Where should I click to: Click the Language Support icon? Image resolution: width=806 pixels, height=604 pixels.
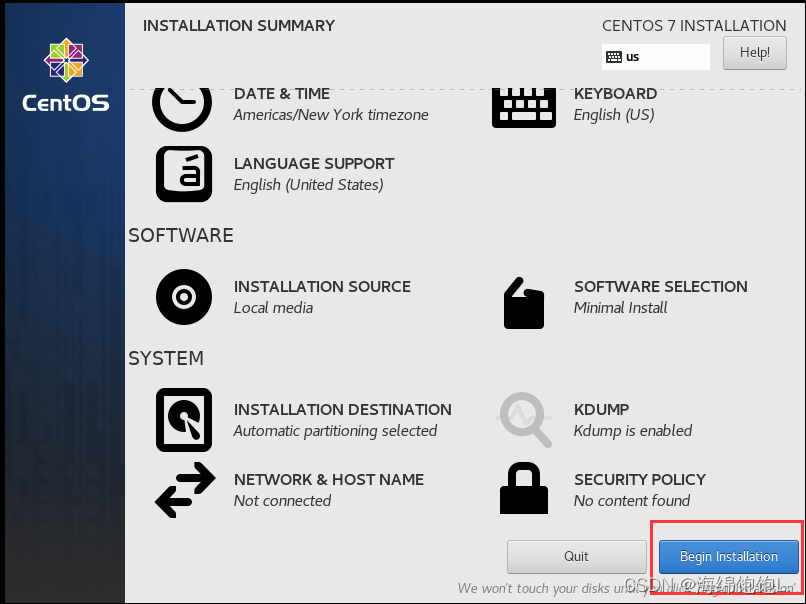click(184, 174)
